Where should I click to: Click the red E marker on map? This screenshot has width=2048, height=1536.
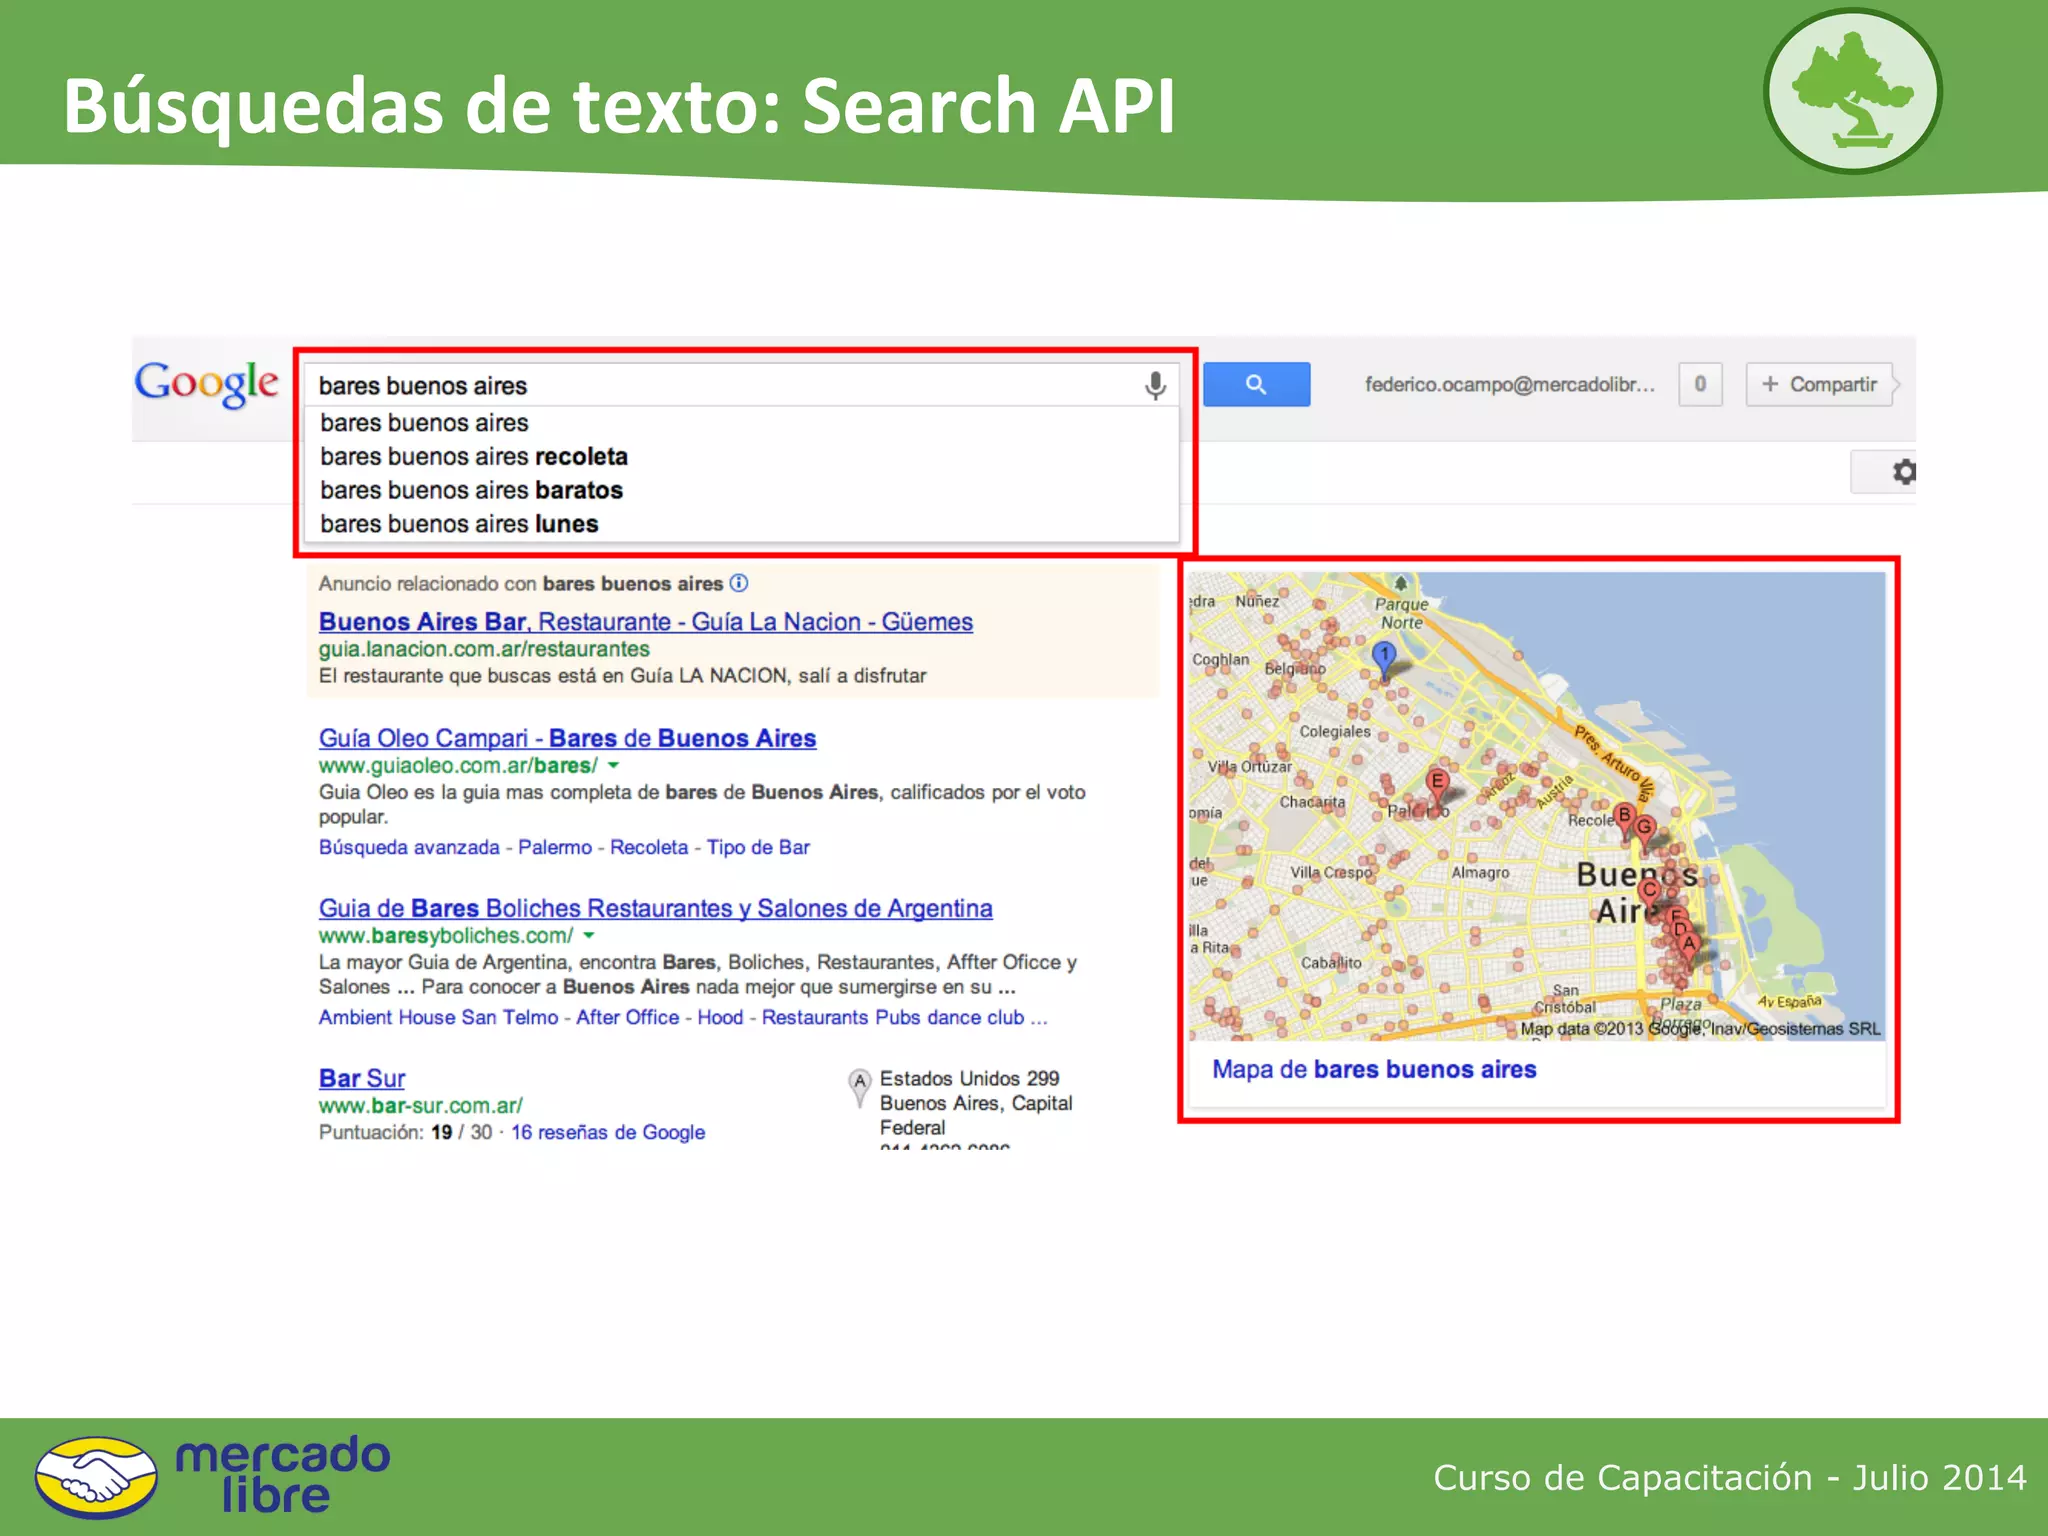[1437, 786]
